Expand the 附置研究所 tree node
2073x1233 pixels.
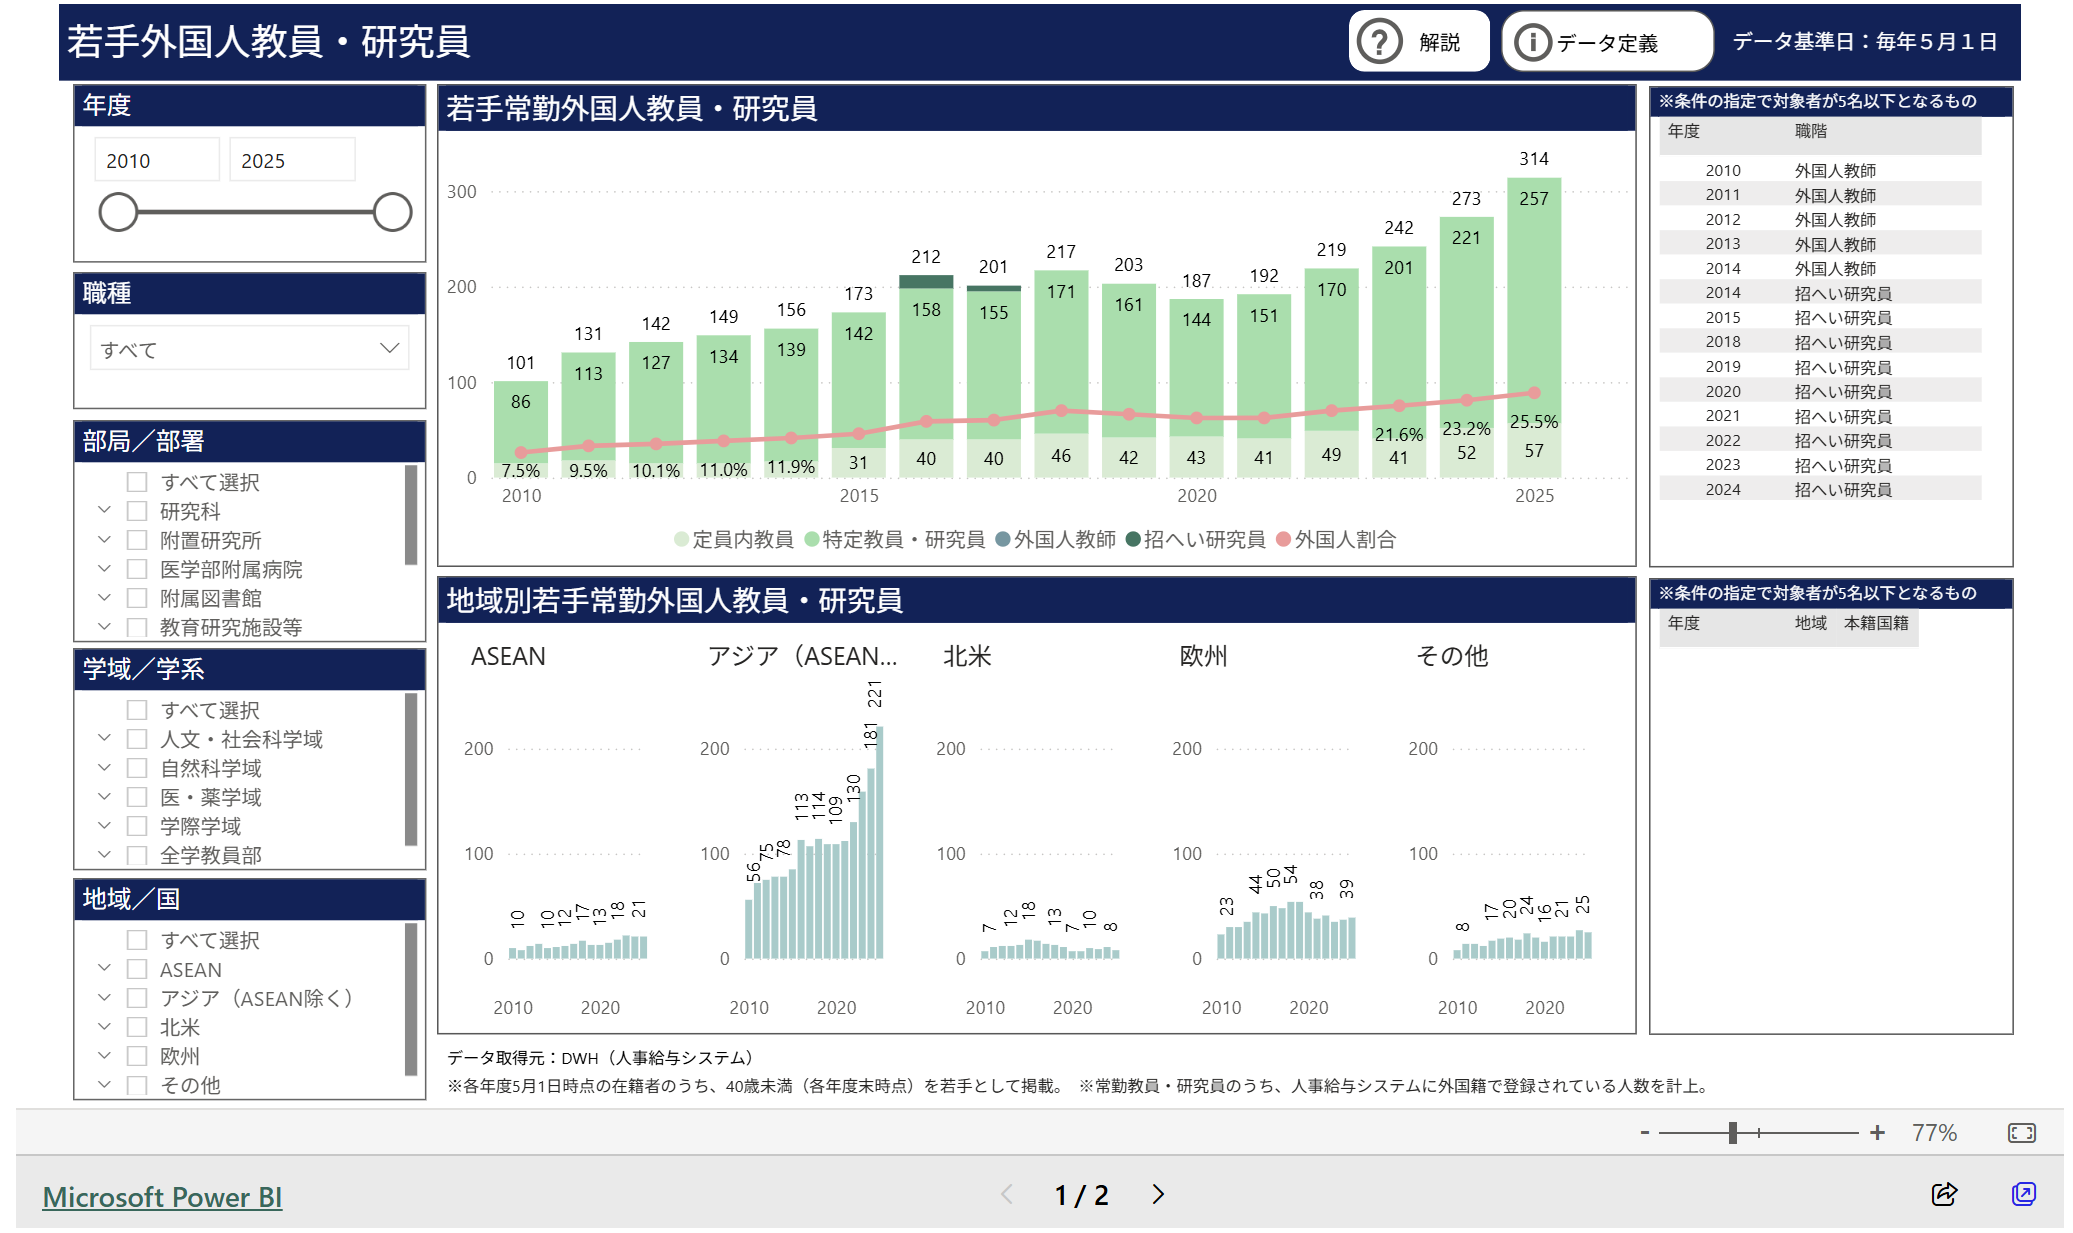coord(104,540)
